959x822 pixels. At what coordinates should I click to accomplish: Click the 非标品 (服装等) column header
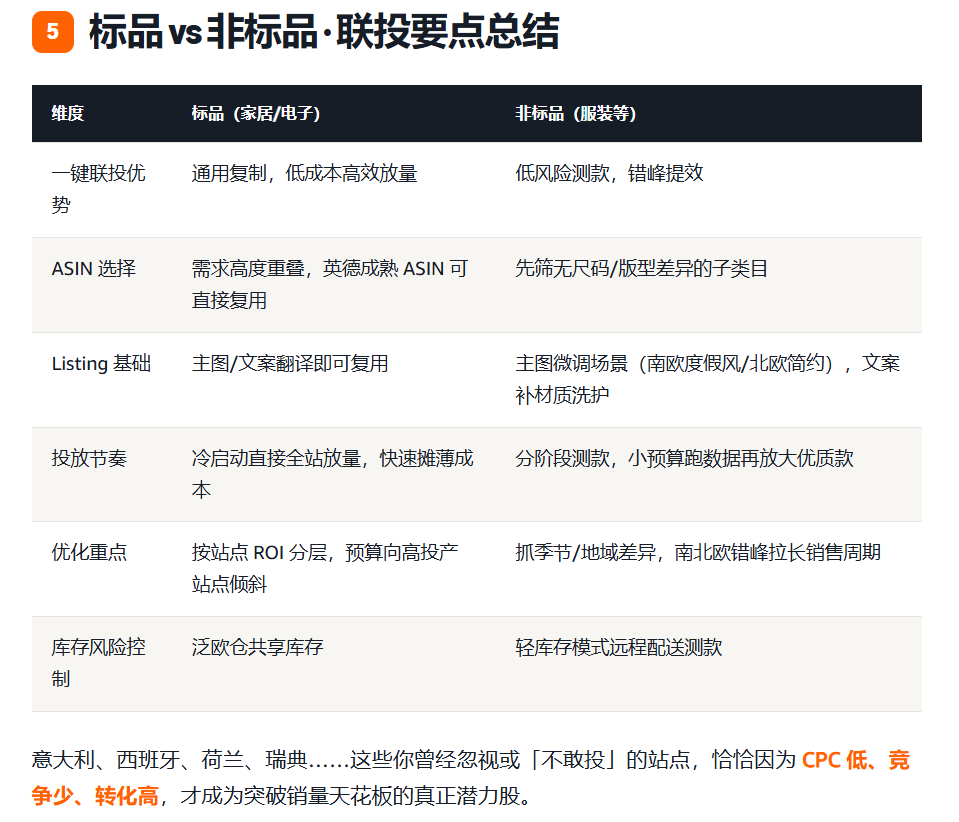point(576,114)
